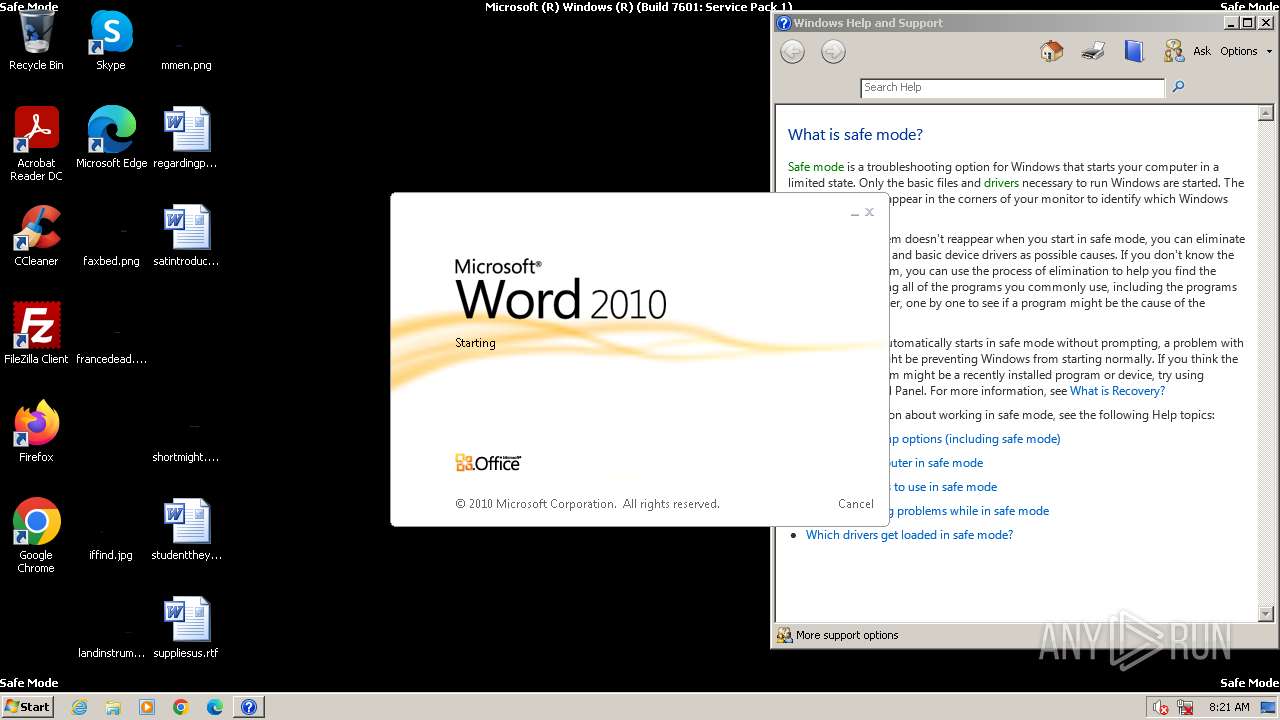Click the volume tray icon
1280x720 pixels.
(1160, 707)
